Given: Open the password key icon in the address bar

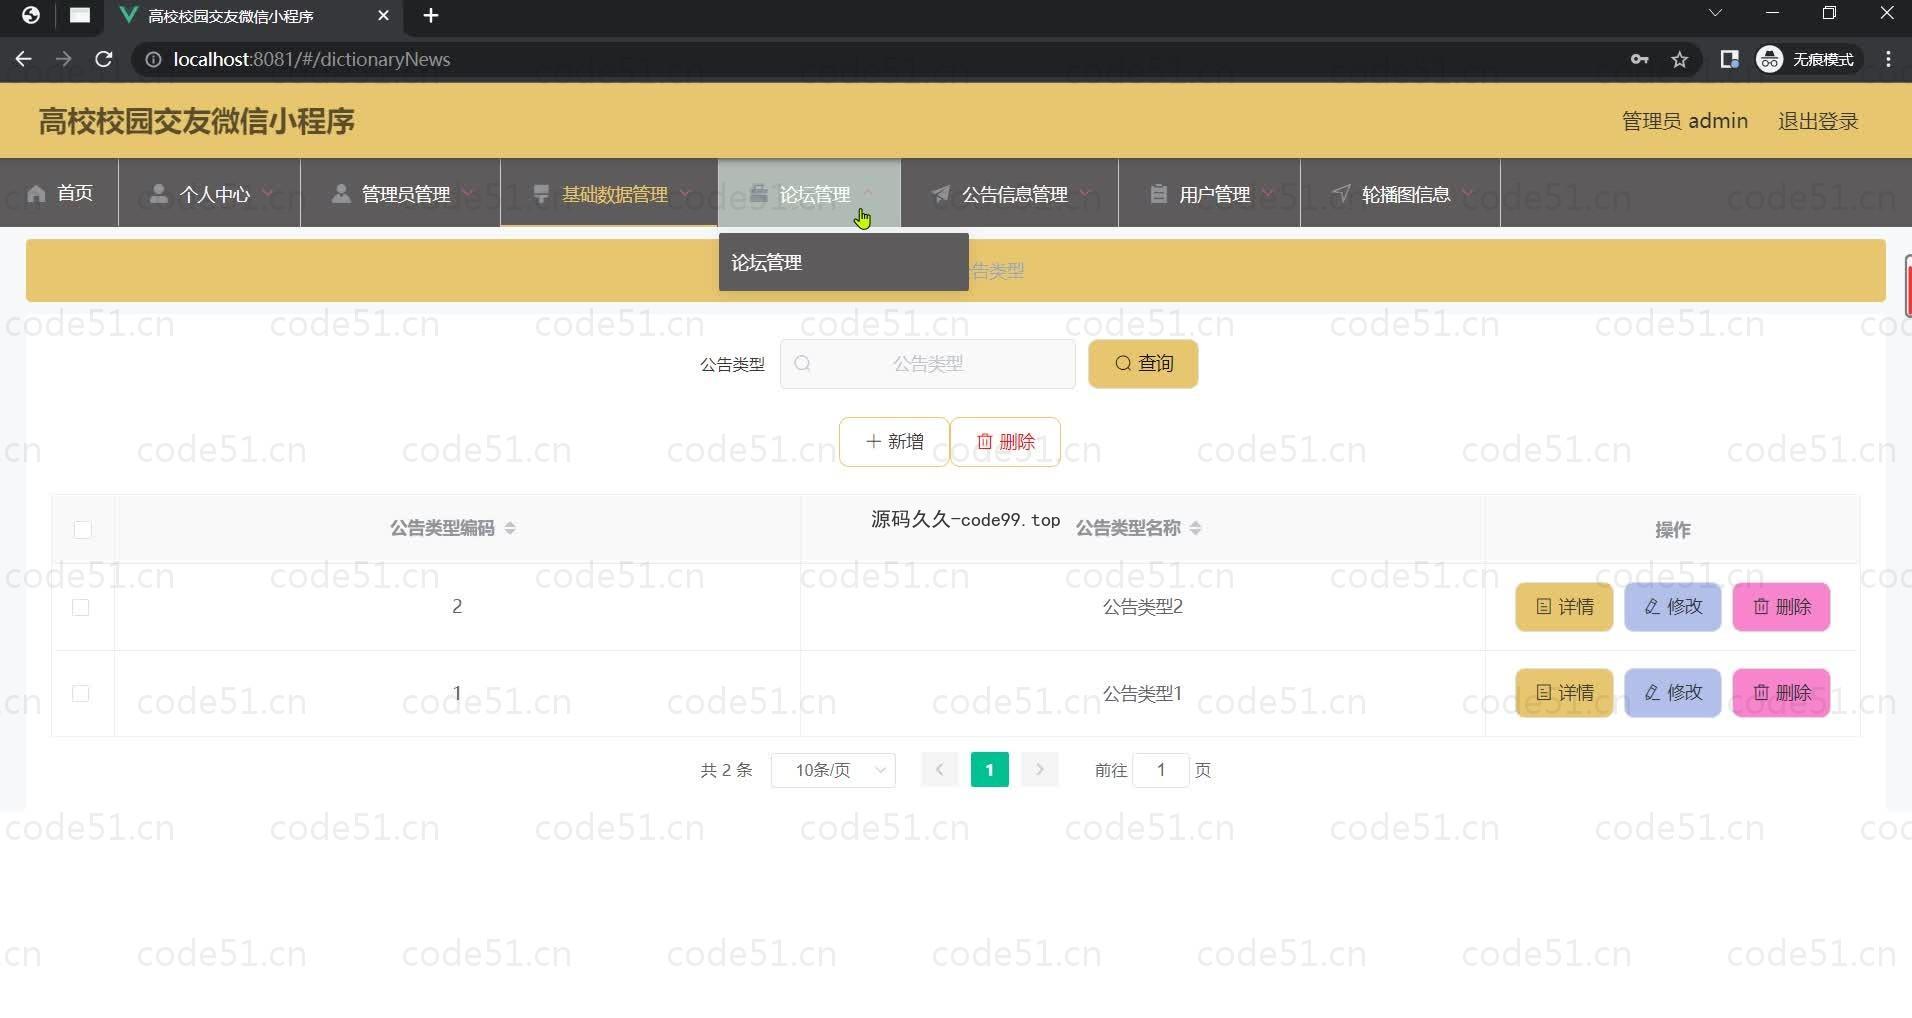Looking at the screenshot, I should click(x=1639, y=59).
